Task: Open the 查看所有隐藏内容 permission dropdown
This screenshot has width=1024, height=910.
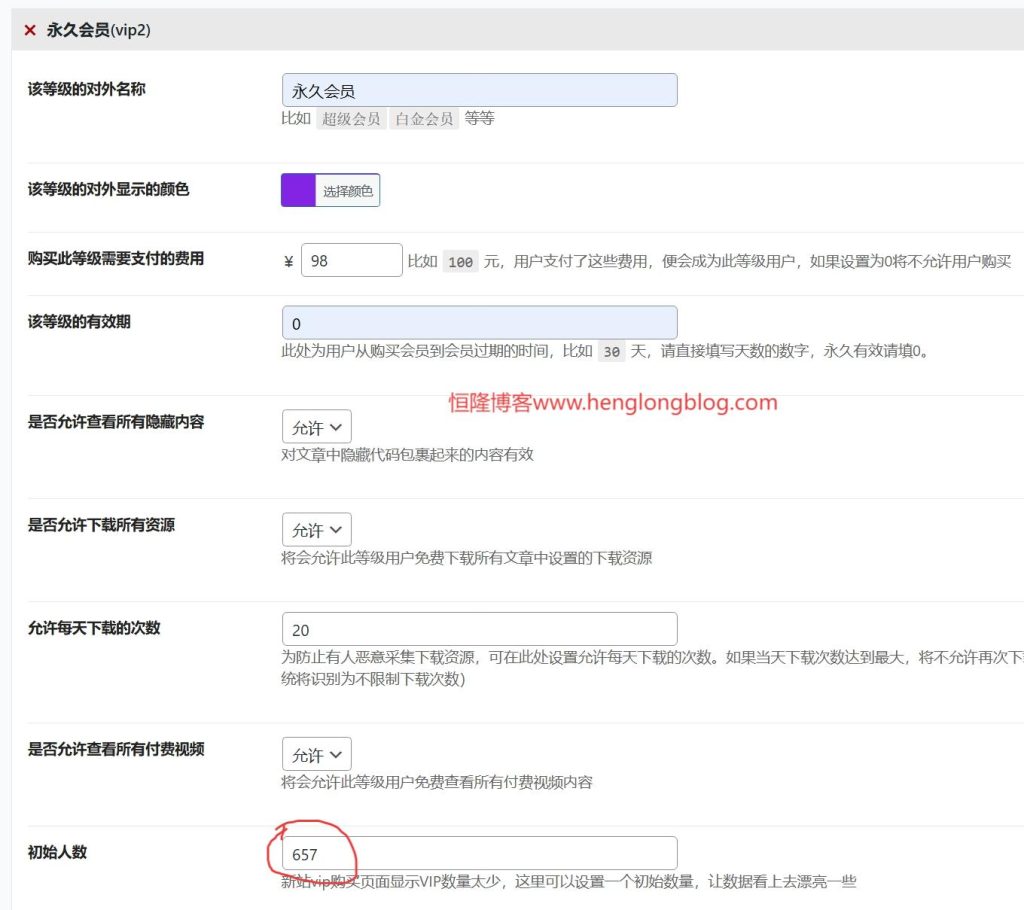Action: tap(316, 427)
